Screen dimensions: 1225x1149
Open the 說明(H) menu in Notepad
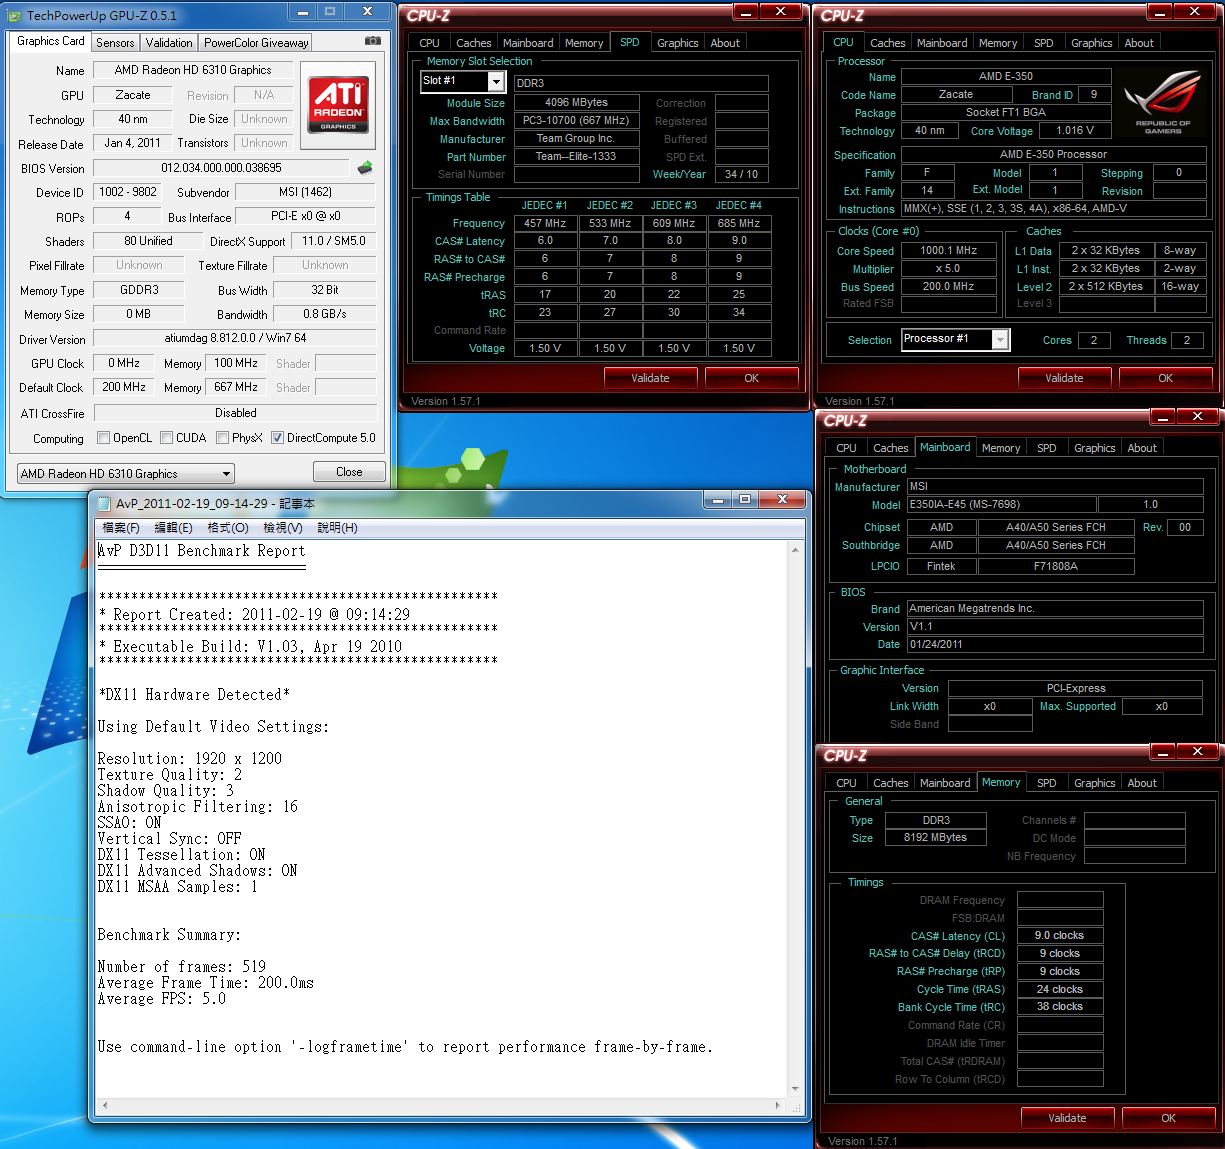coord(337,527)
